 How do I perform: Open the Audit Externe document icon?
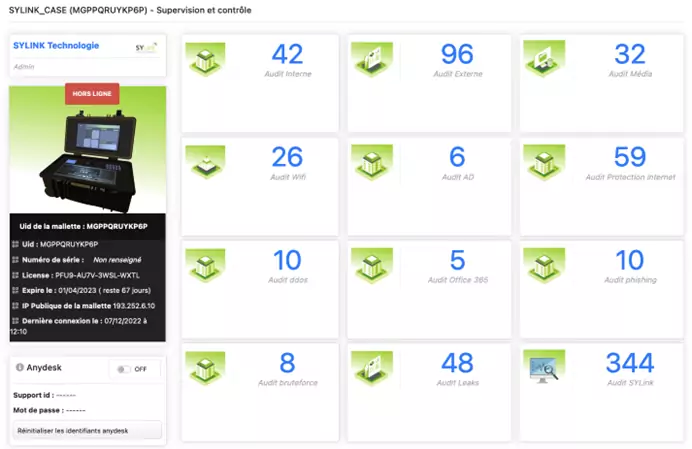pos(372,60)
